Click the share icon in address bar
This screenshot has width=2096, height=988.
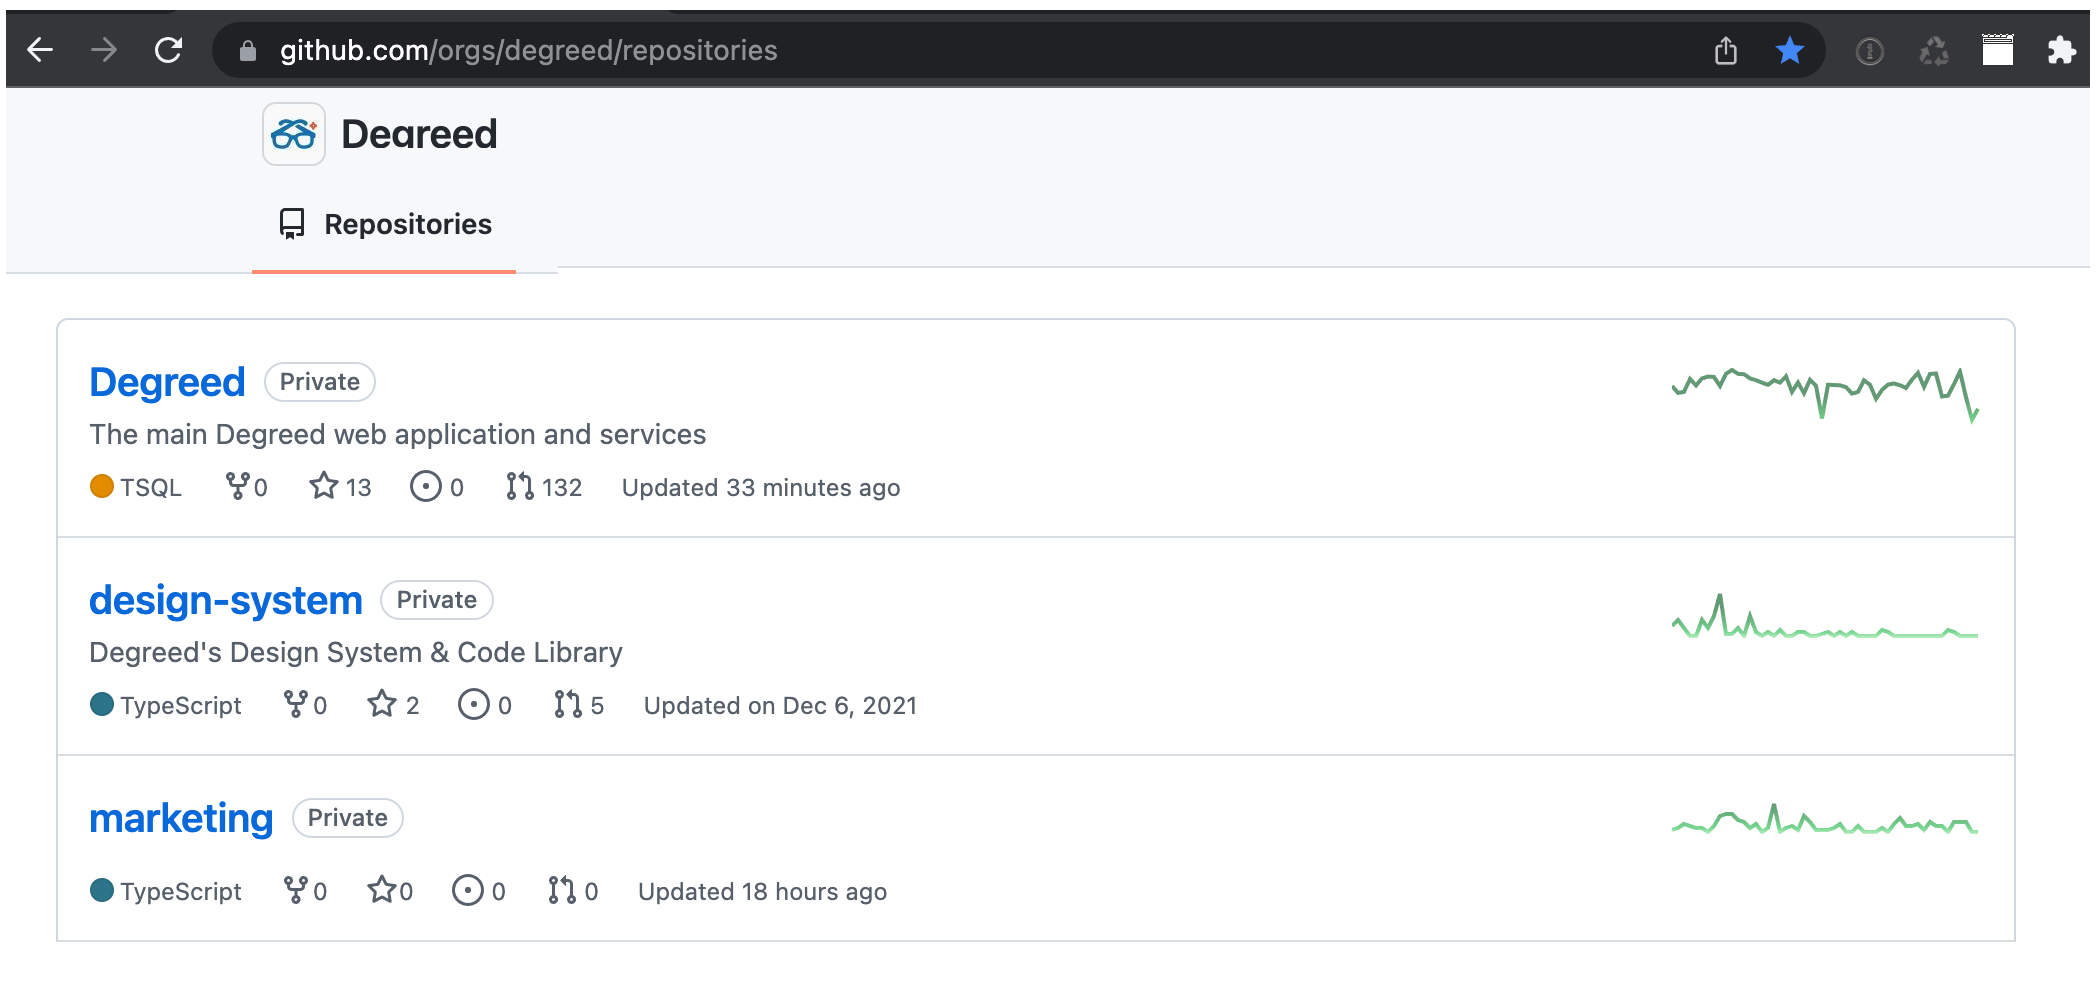click(1726, 50)
